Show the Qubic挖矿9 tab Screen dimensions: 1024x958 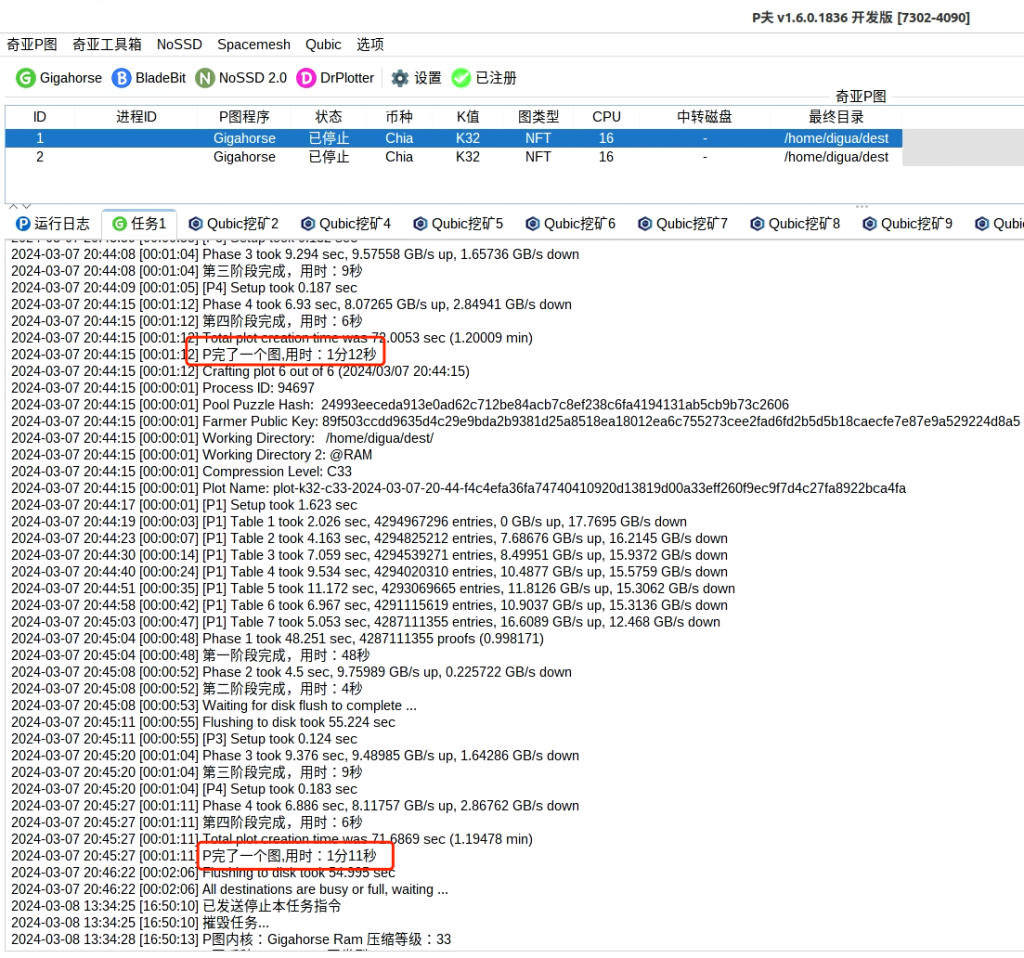point(906,224)
